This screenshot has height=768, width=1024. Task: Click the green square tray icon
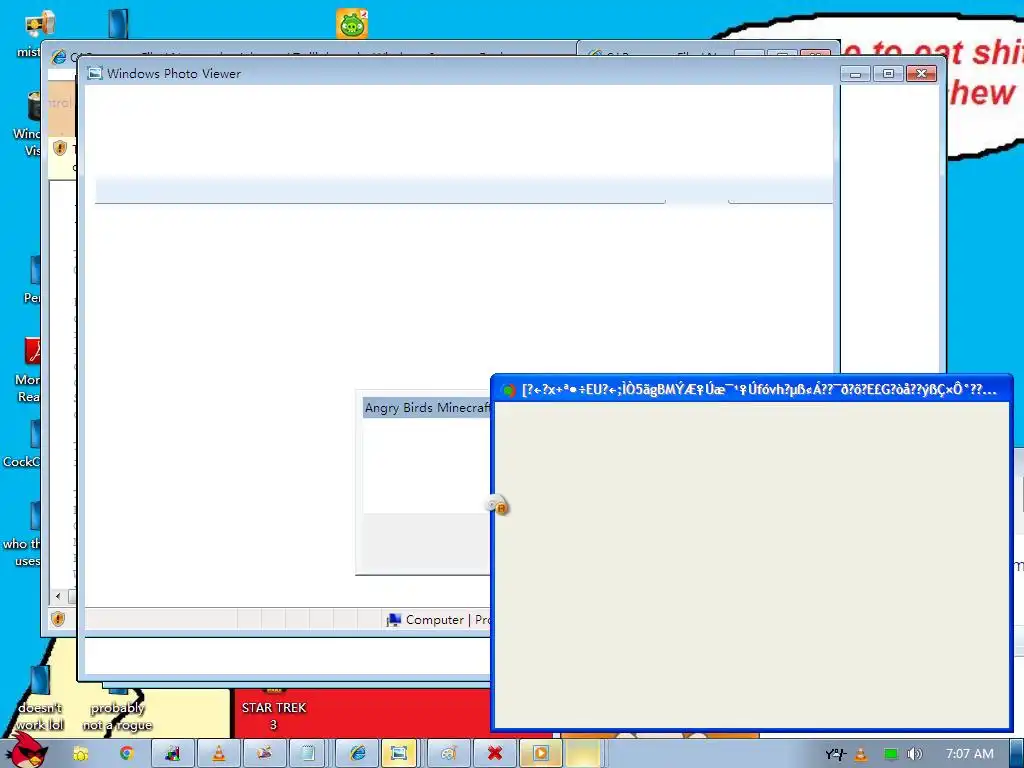[890, 754]
